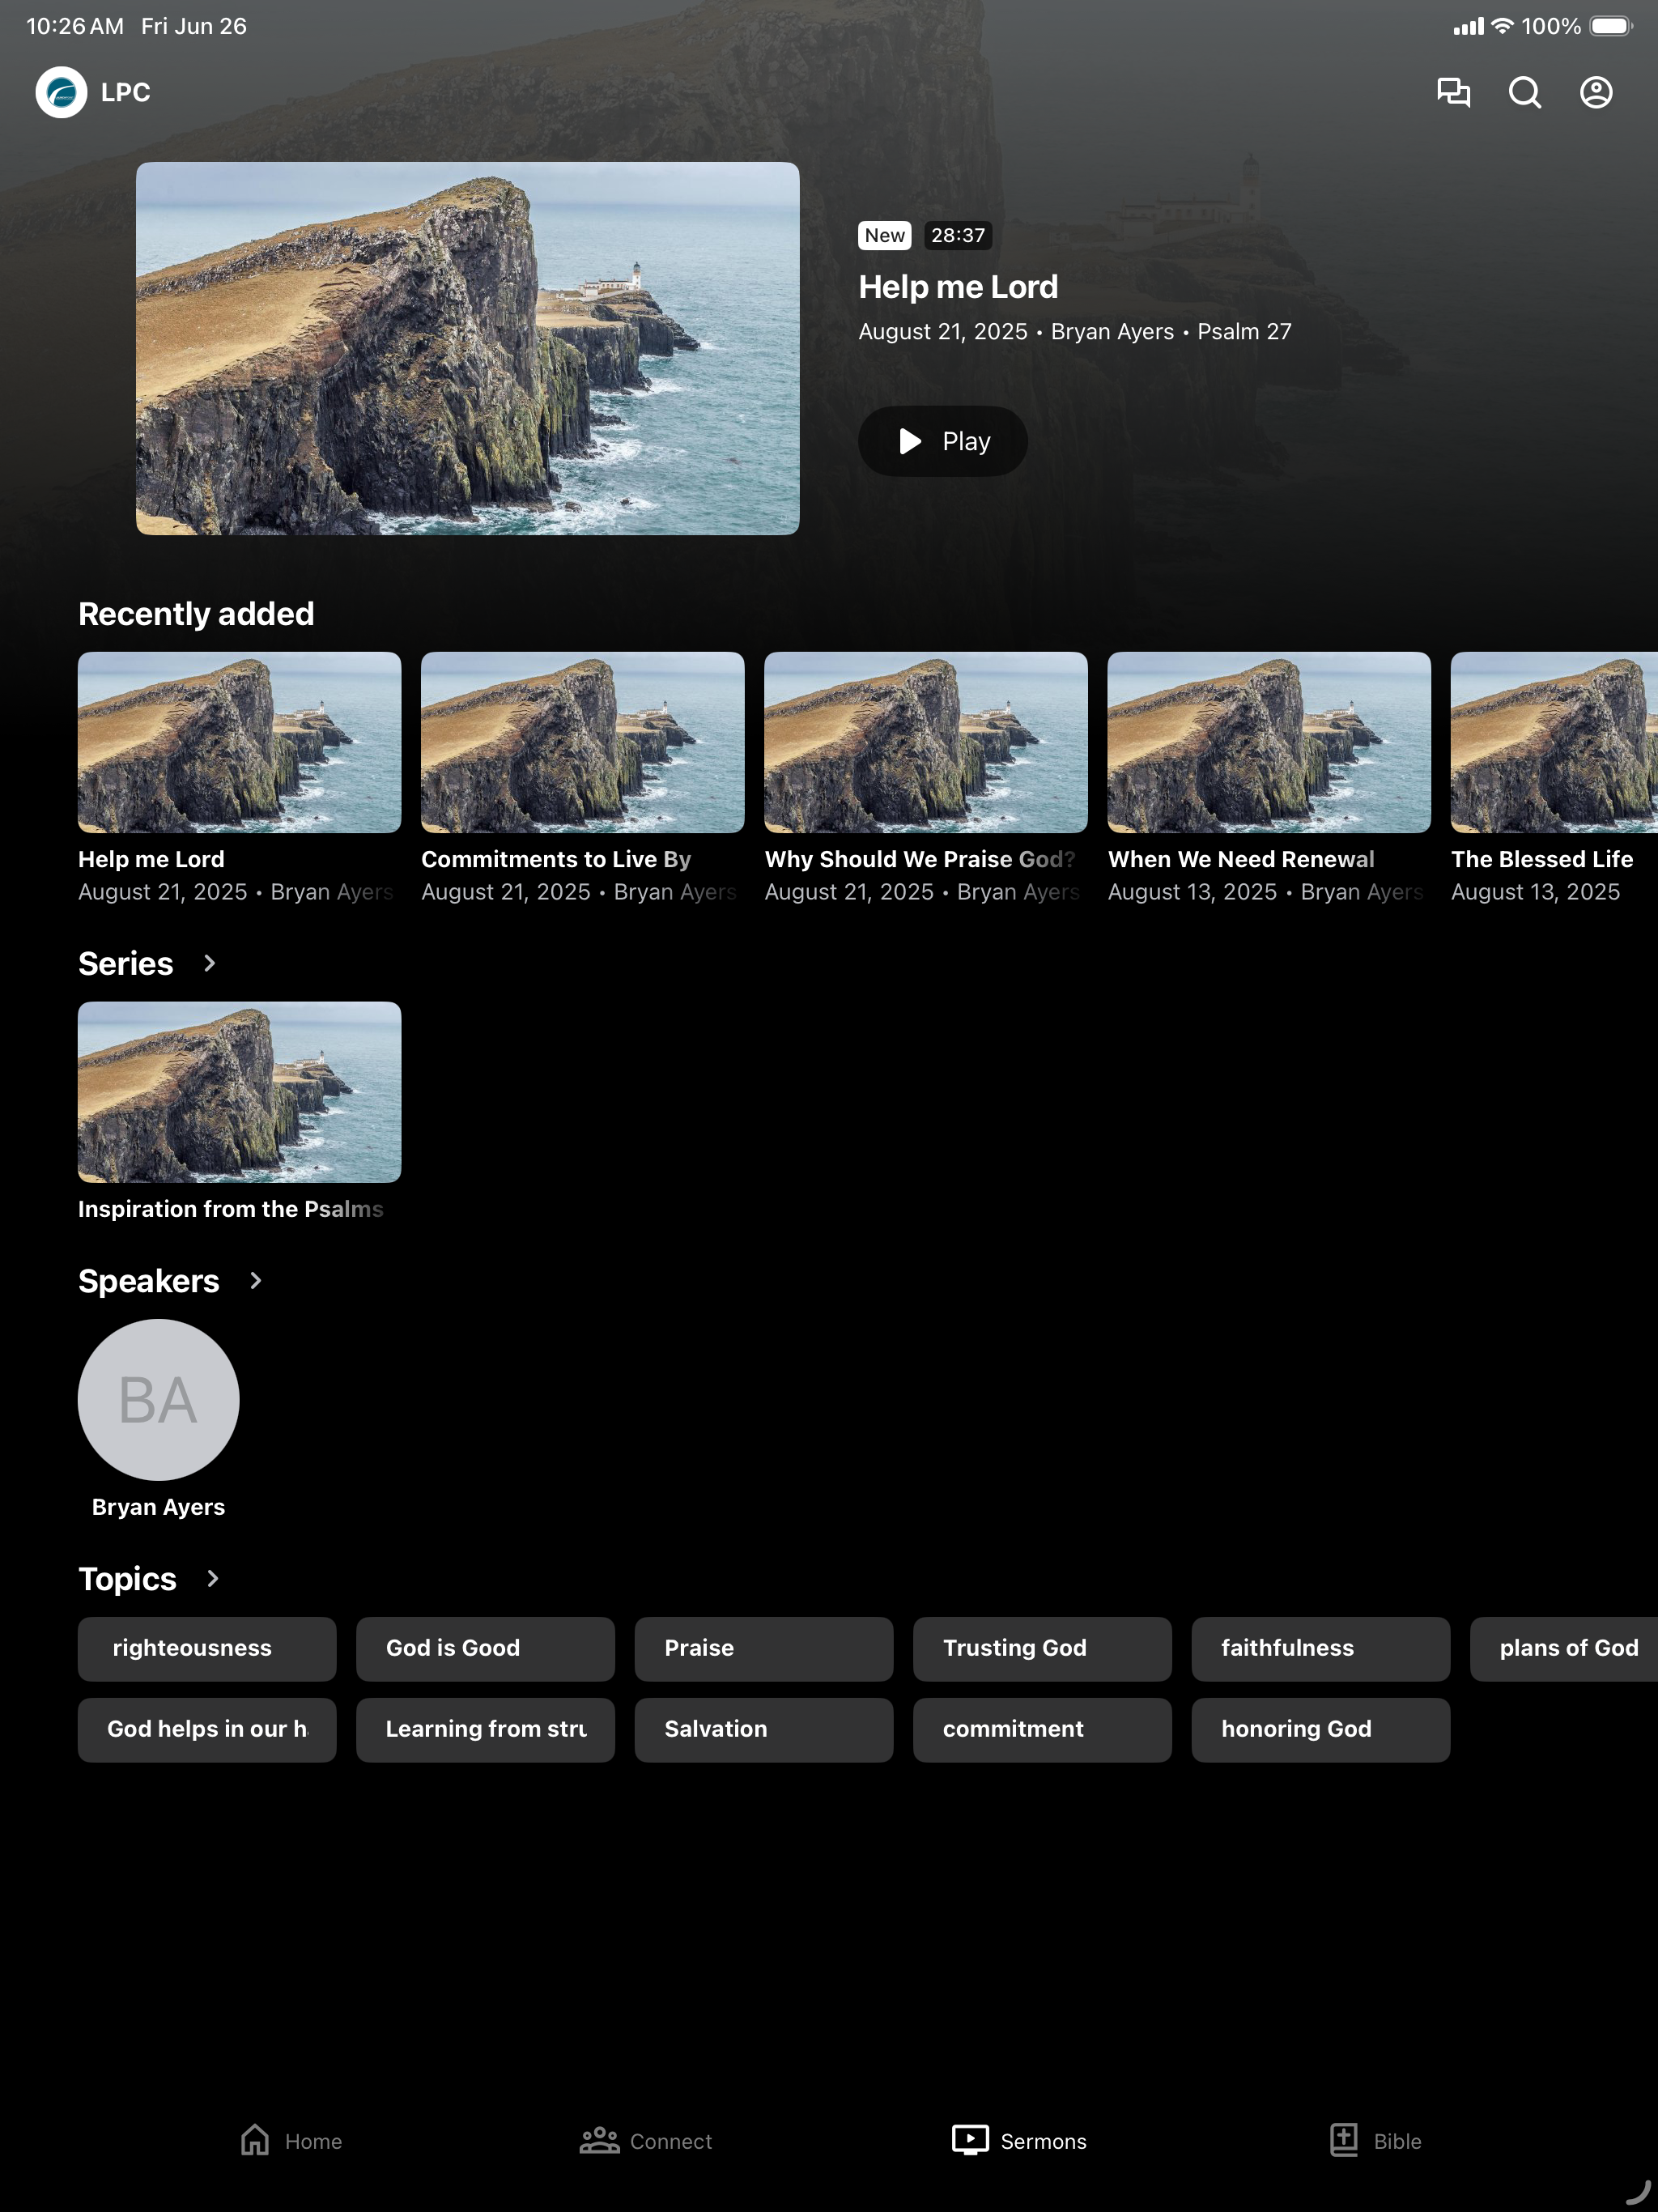Select the God is Good topic

click(485, 1648)
